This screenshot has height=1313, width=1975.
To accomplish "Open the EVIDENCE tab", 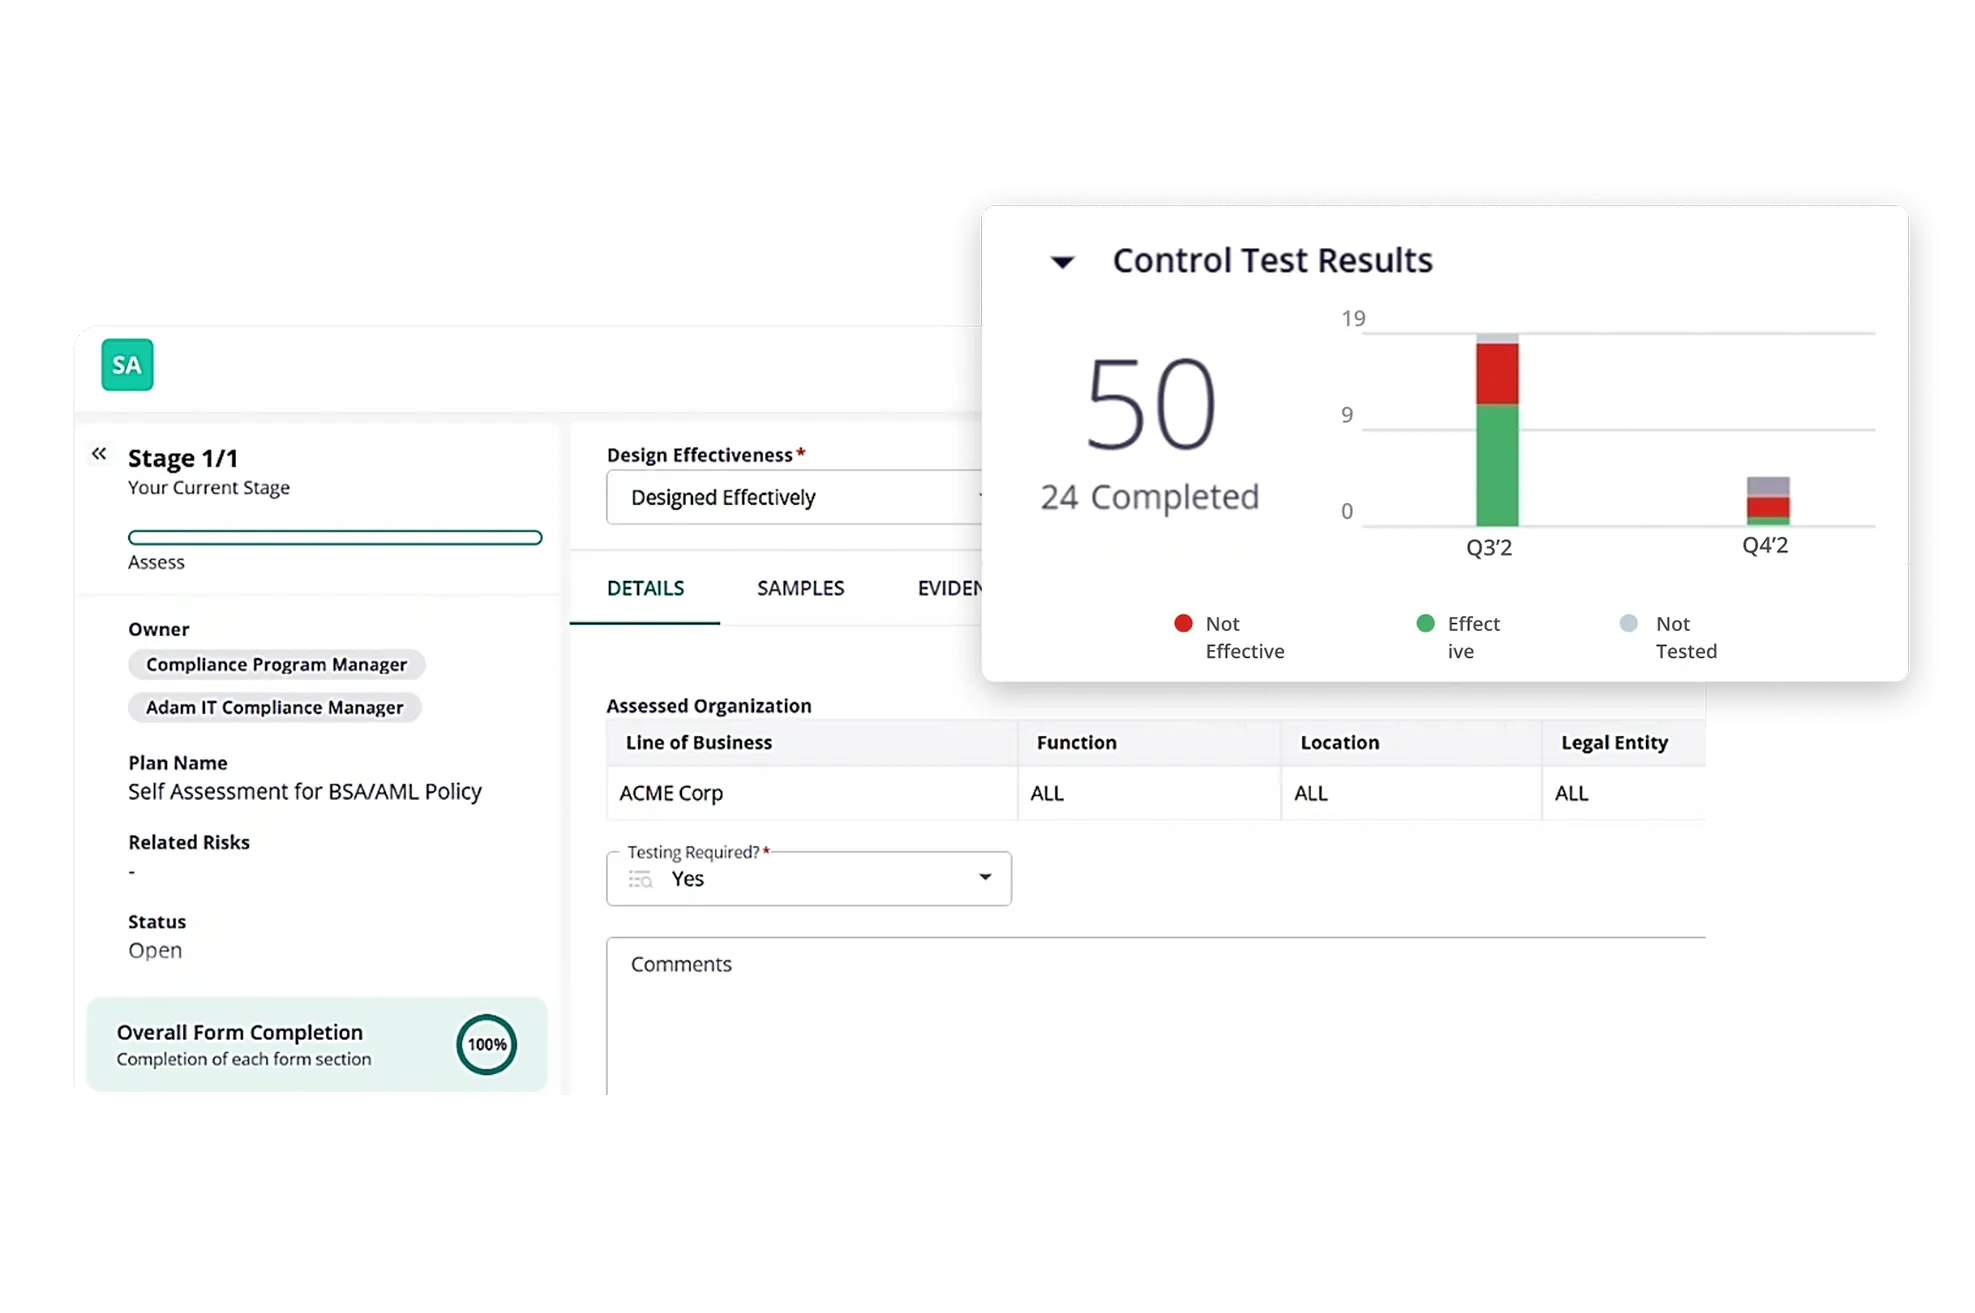I will (x=949, y=588).
